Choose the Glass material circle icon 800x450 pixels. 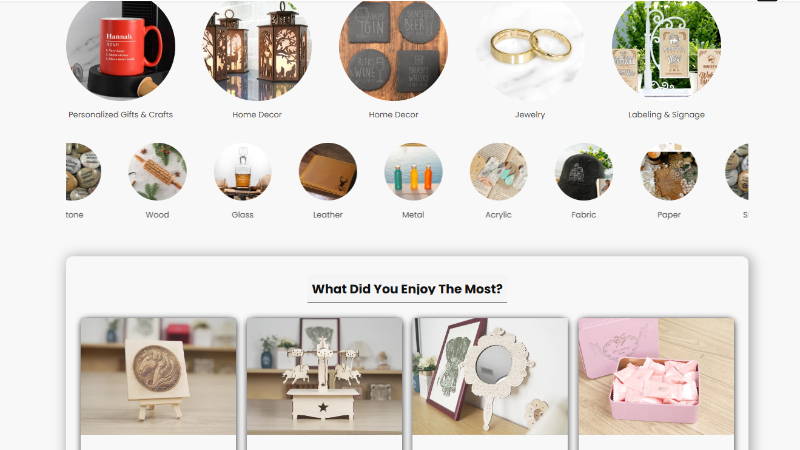(242, 171)
